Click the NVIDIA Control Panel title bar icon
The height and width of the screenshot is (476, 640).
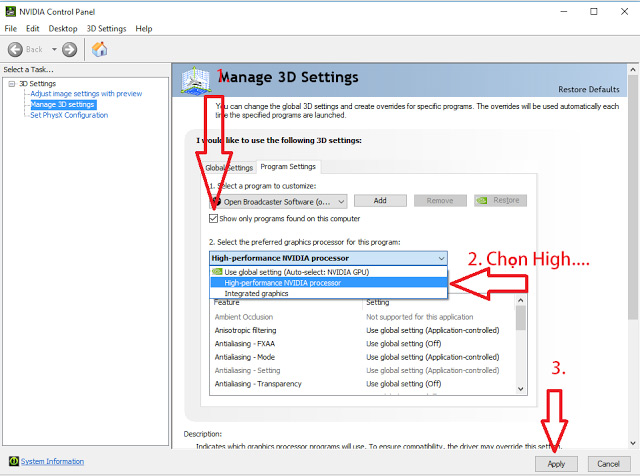pos(10,10)
